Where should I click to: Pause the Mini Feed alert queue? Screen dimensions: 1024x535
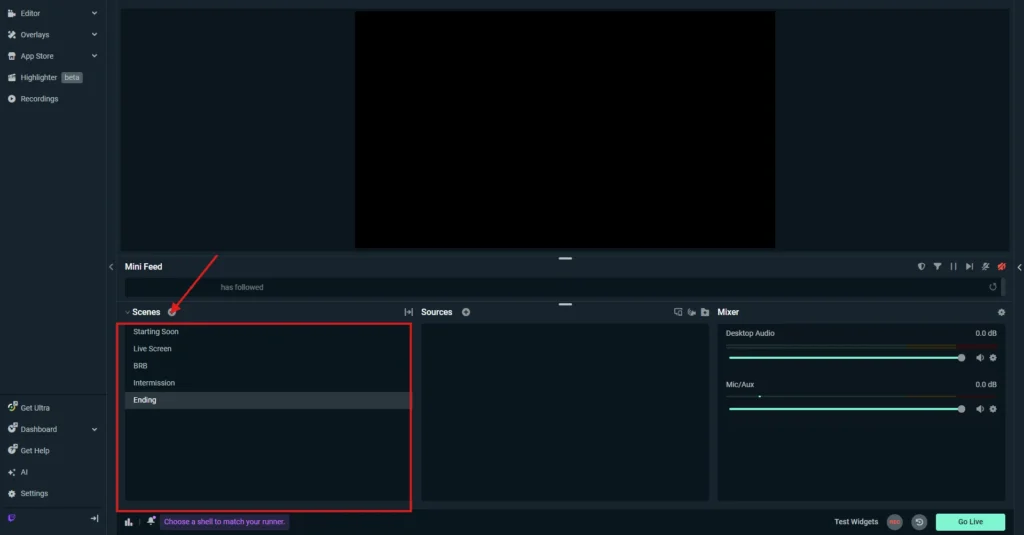click(x=953, y=267)
